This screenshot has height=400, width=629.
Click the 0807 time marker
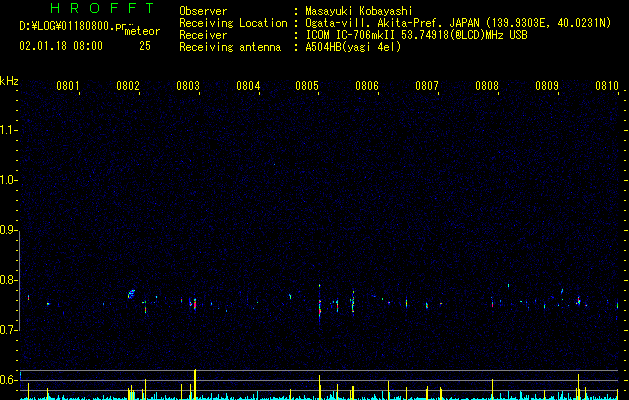[426, 85]
